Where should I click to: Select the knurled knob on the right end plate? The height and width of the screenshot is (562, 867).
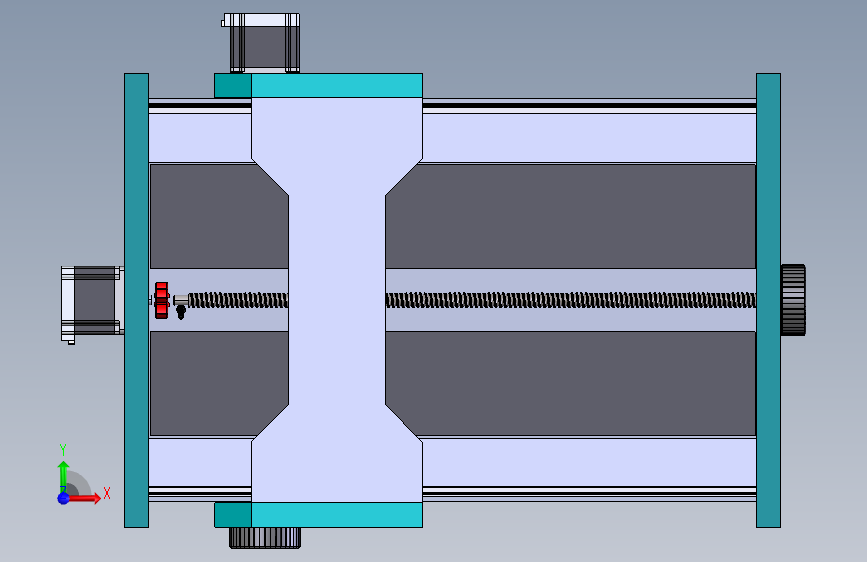(793, 300)
